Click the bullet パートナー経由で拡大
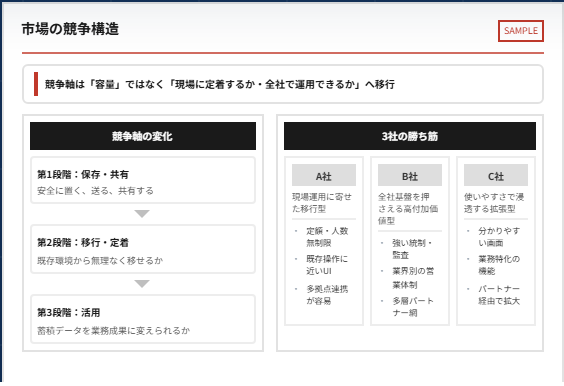This screenshot has width=564, height=386. click(x=499, y=295)
